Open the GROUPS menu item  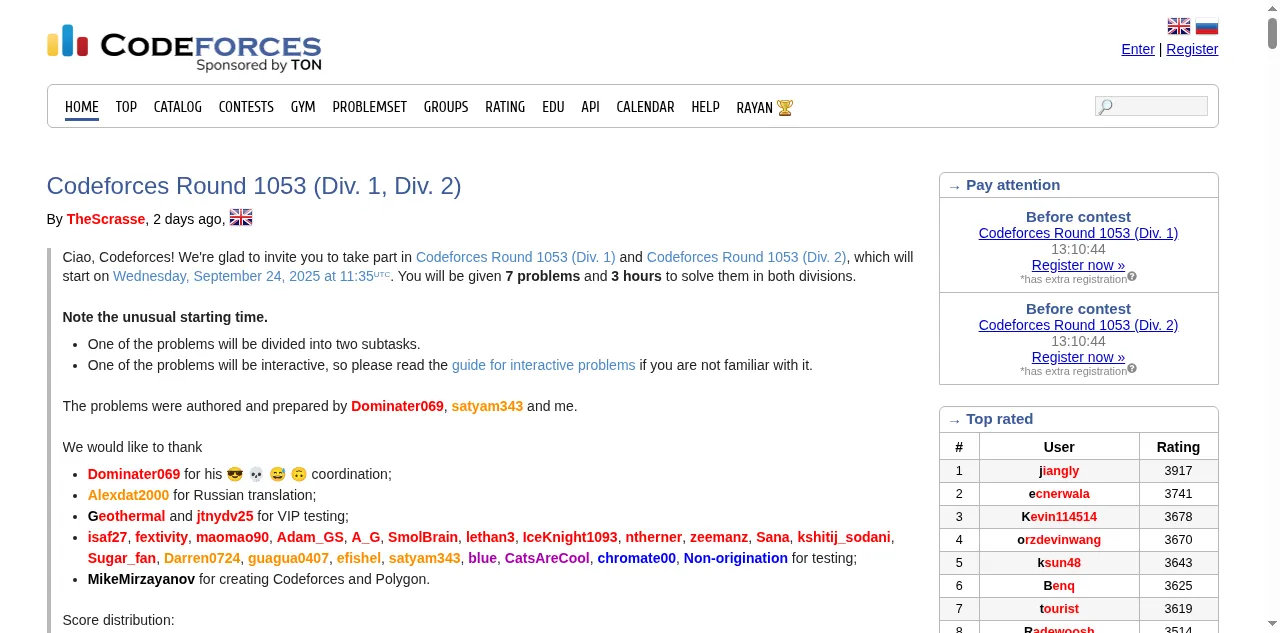tap(446, 107)
